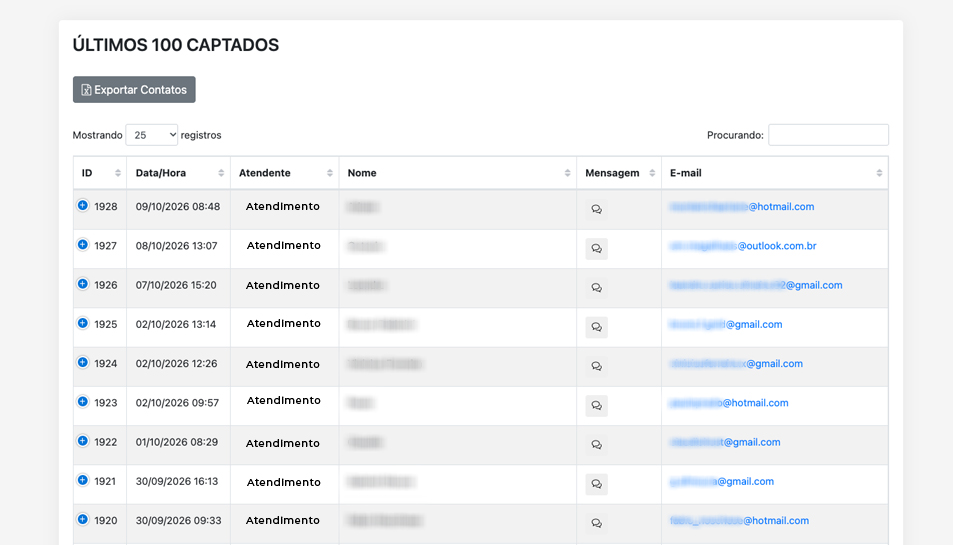
Task: Open outlook.com.br email link in row 1927
Action: pos(743,246)
